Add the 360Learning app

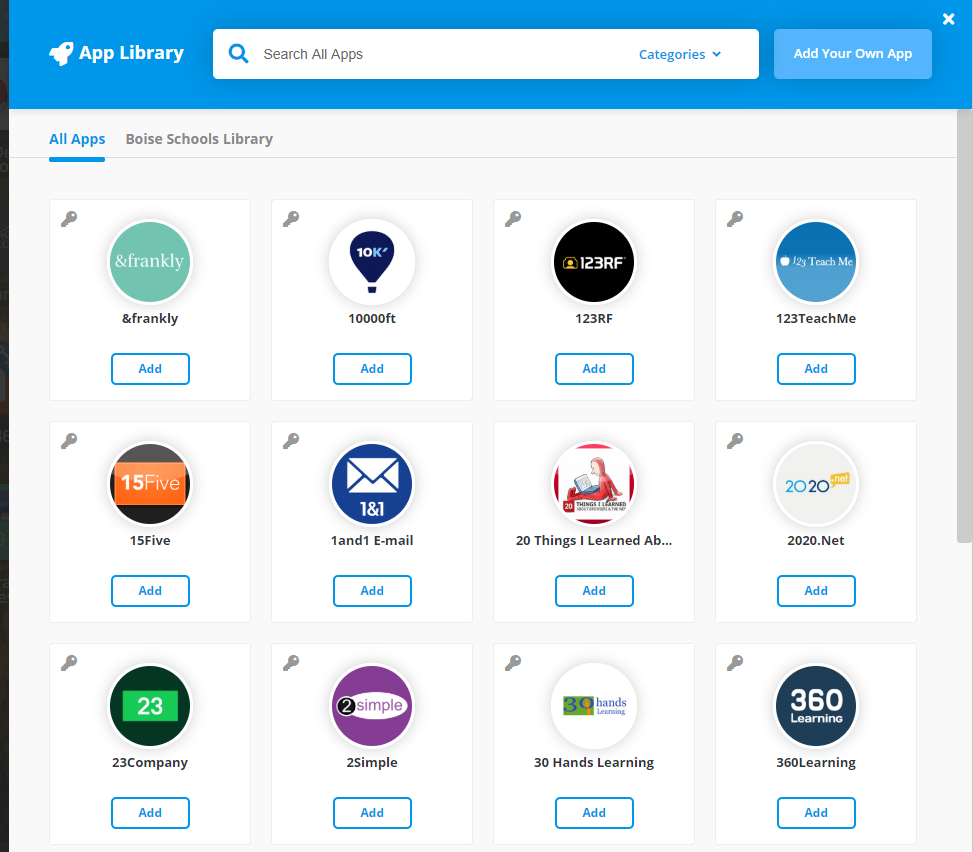pos(817,813)
